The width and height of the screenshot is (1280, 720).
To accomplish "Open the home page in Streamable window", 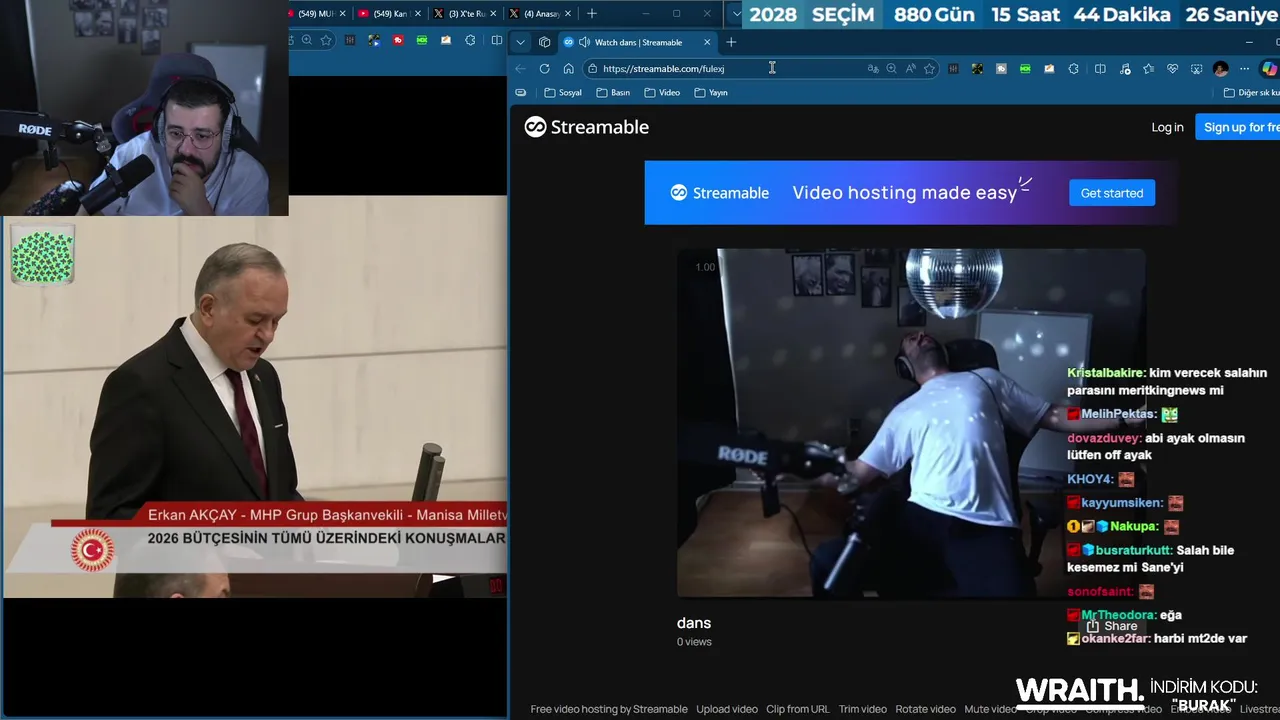I will click(568, 69).
